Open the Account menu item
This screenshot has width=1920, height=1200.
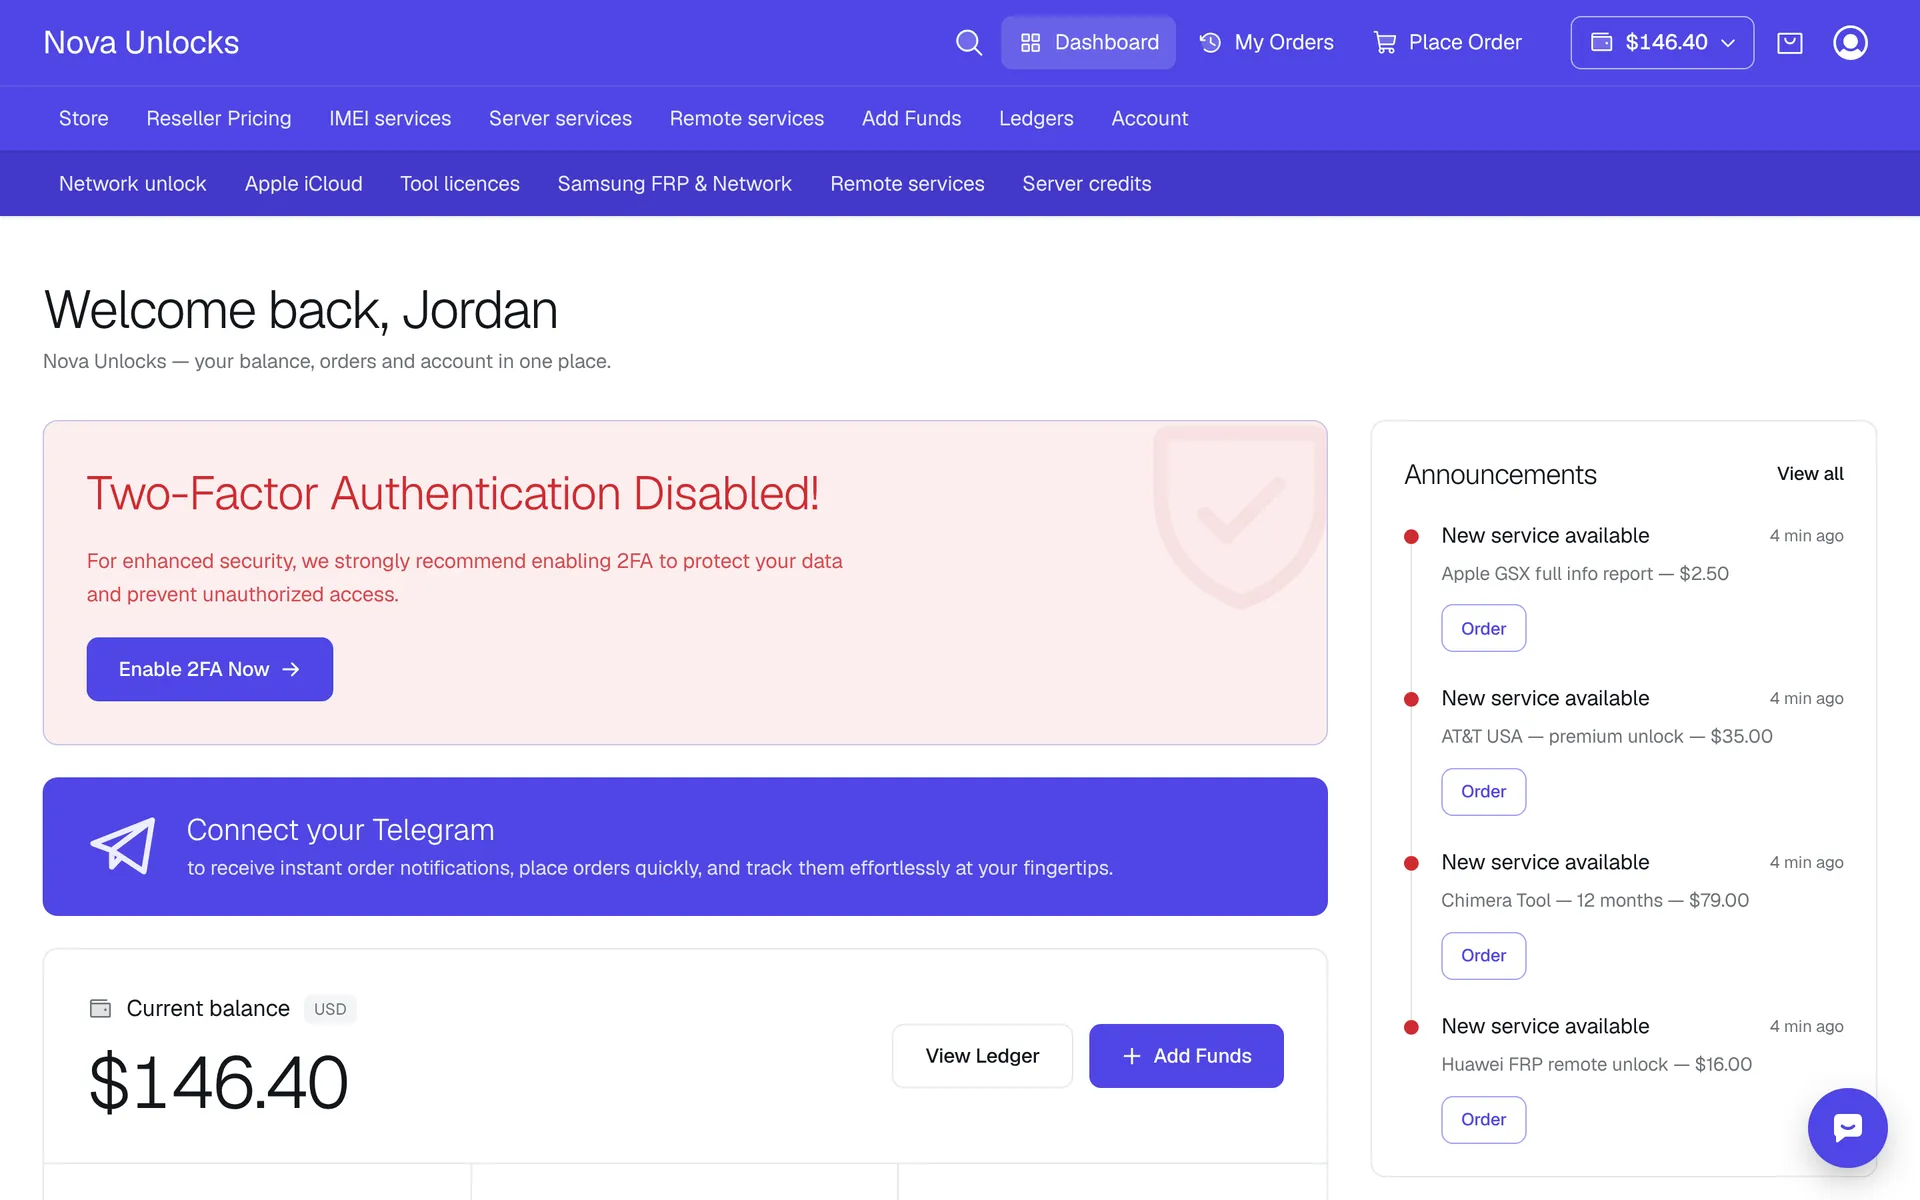(1150, 118)
